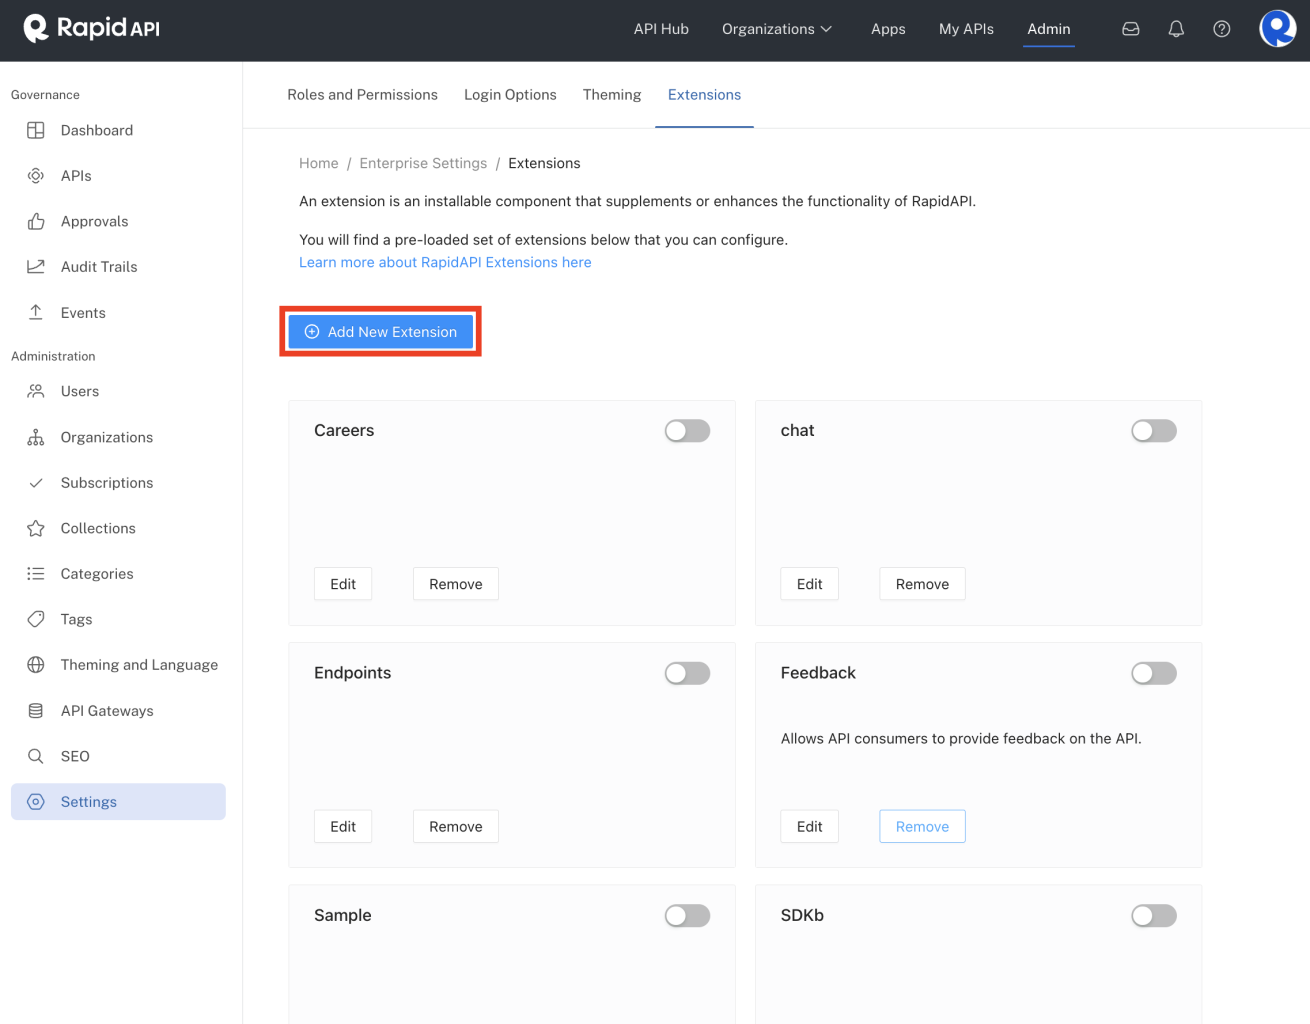Enable the chat extension toggle
1310x1024 pixels.
pyautogui.click(x=1154, y=431)
